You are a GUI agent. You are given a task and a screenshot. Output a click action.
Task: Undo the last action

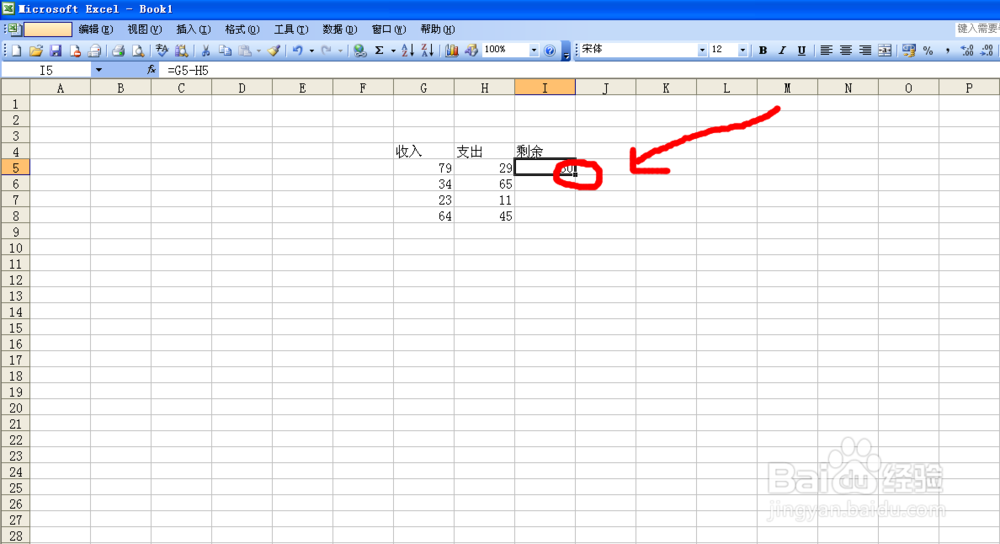(x=298, y=50)
